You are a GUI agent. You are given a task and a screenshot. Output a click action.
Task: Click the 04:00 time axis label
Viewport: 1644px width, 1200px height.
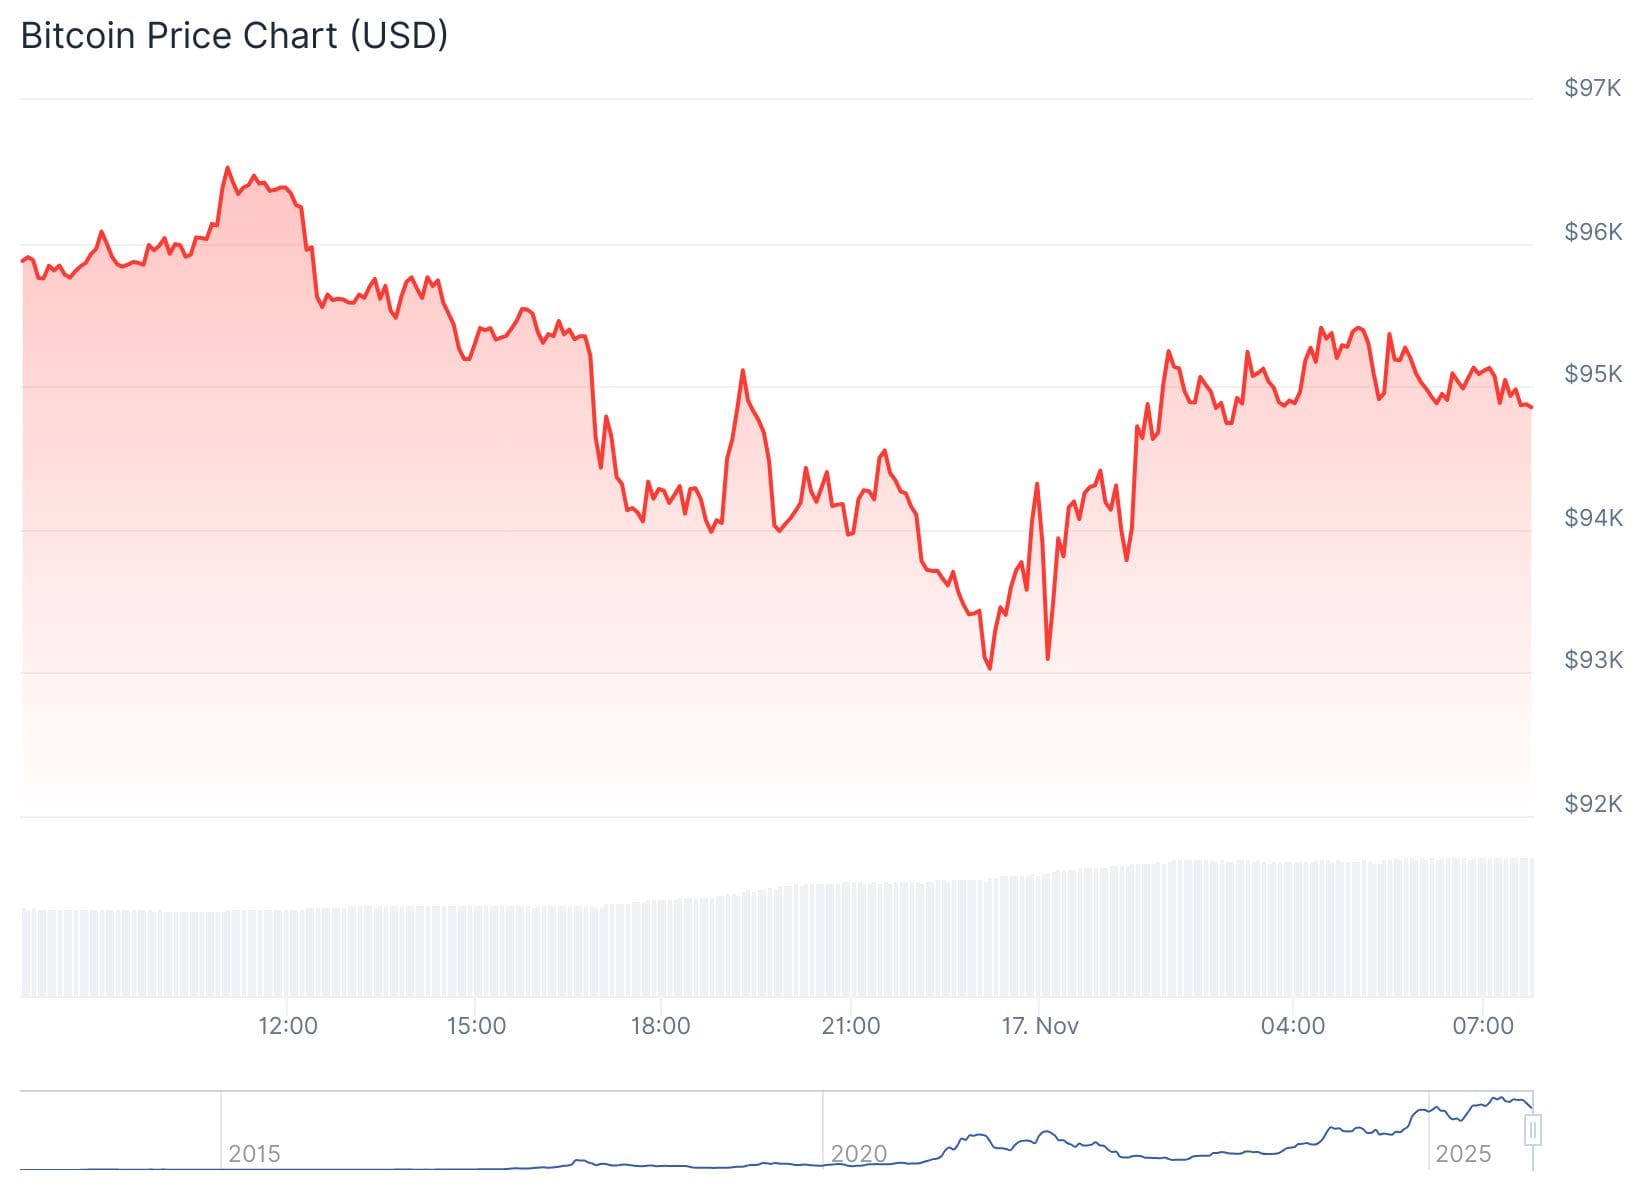click(1293, 1026)
